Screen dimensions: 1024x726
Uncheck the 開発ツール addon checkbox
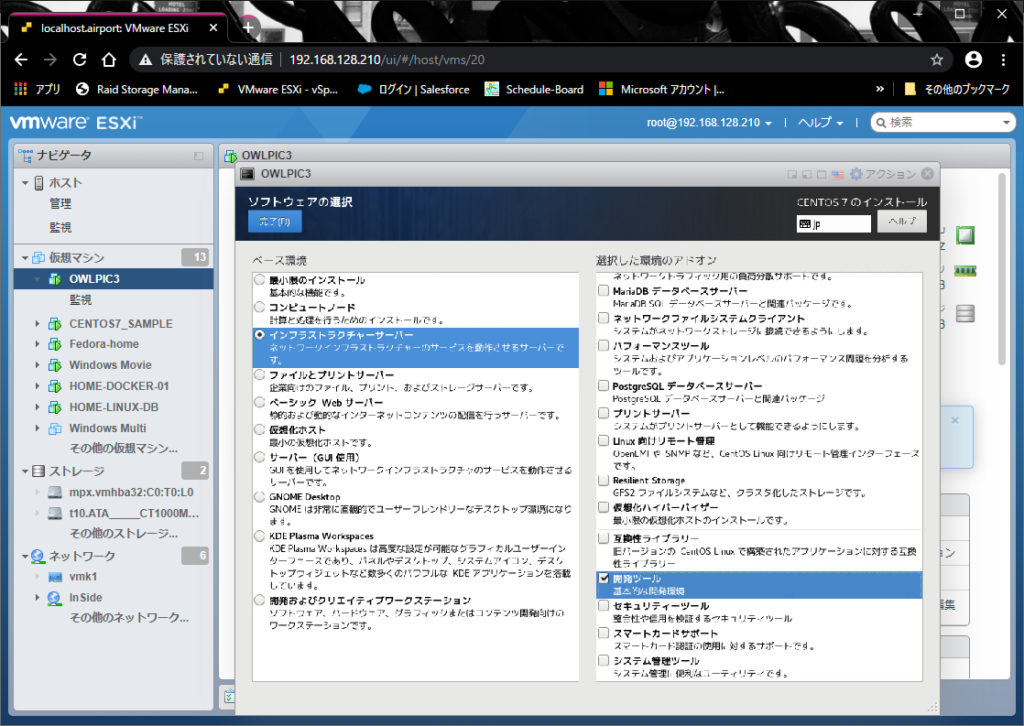(x=603, y=578)
